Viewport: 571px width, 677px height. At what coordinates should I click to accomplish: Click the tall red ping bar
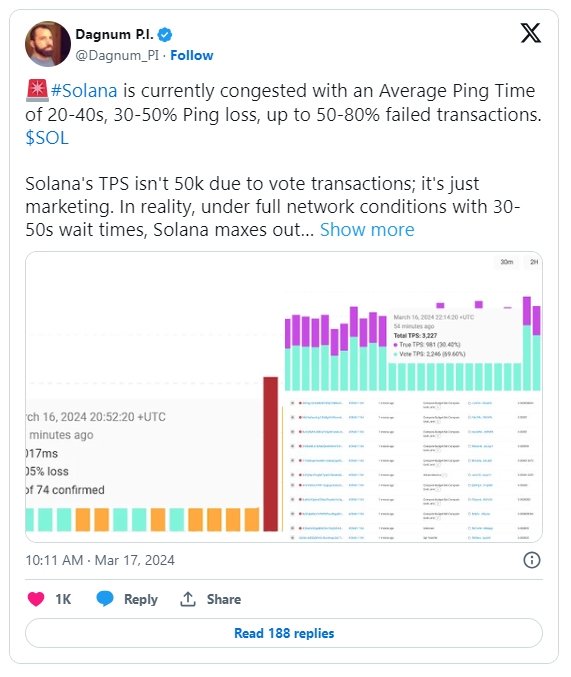(271, 454)
